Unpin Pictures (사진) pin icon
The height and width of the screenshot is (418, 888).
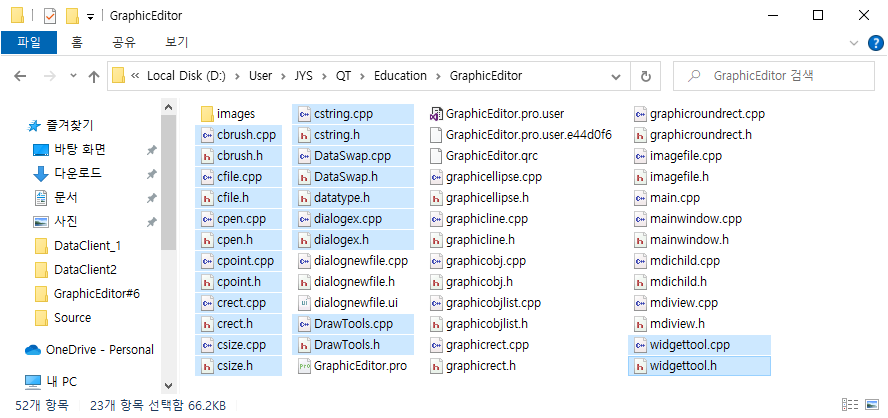[x=151, y=222]
